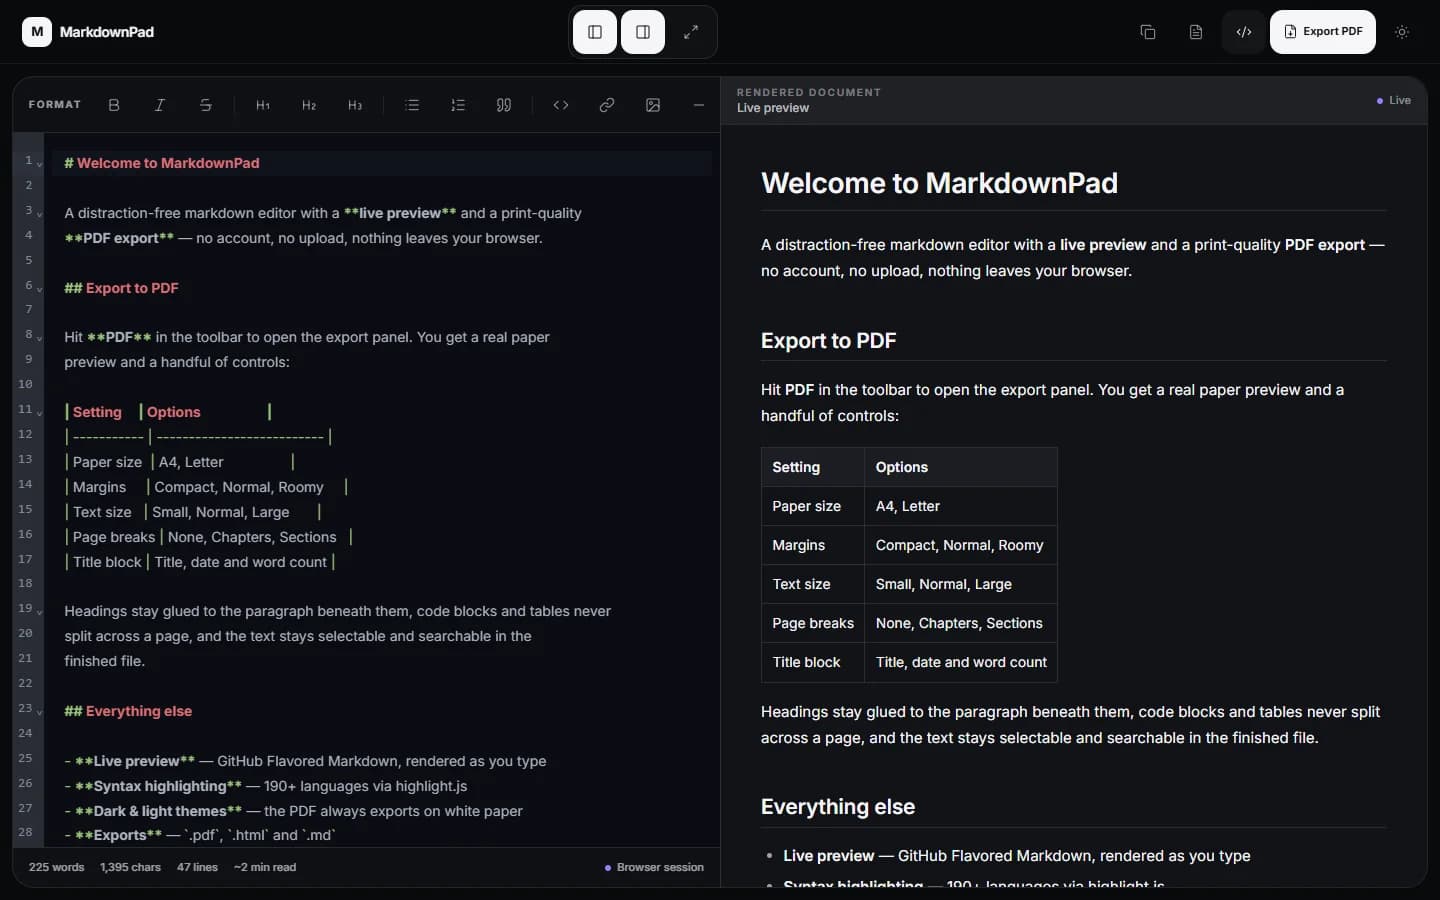Image resolution: width=1440 pixels, height=900 pixels.
Task: Insert an H3 heading
Action: pos(355,105)
